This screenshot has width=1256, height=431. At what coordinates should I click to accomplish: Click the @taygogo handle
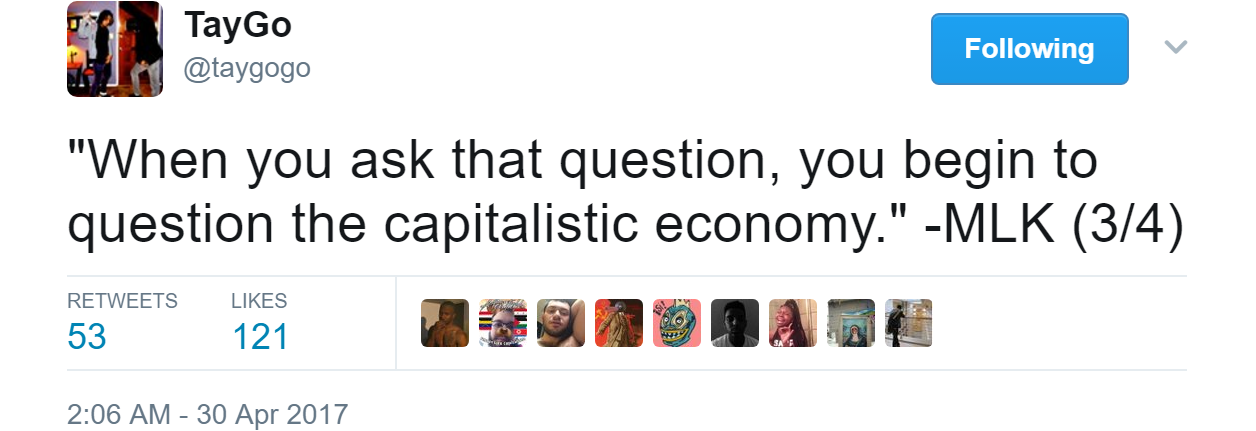point(247,68)
